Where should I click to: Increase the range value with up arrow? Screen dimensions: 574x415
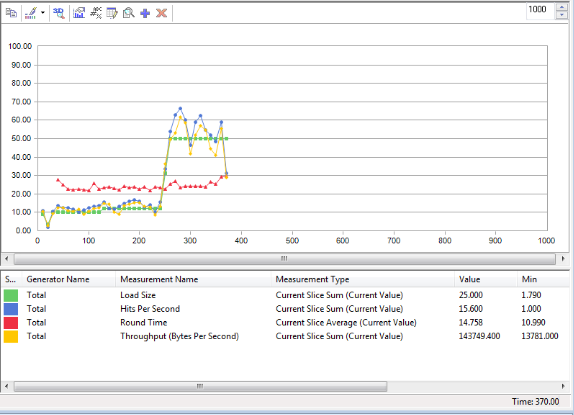562,7
